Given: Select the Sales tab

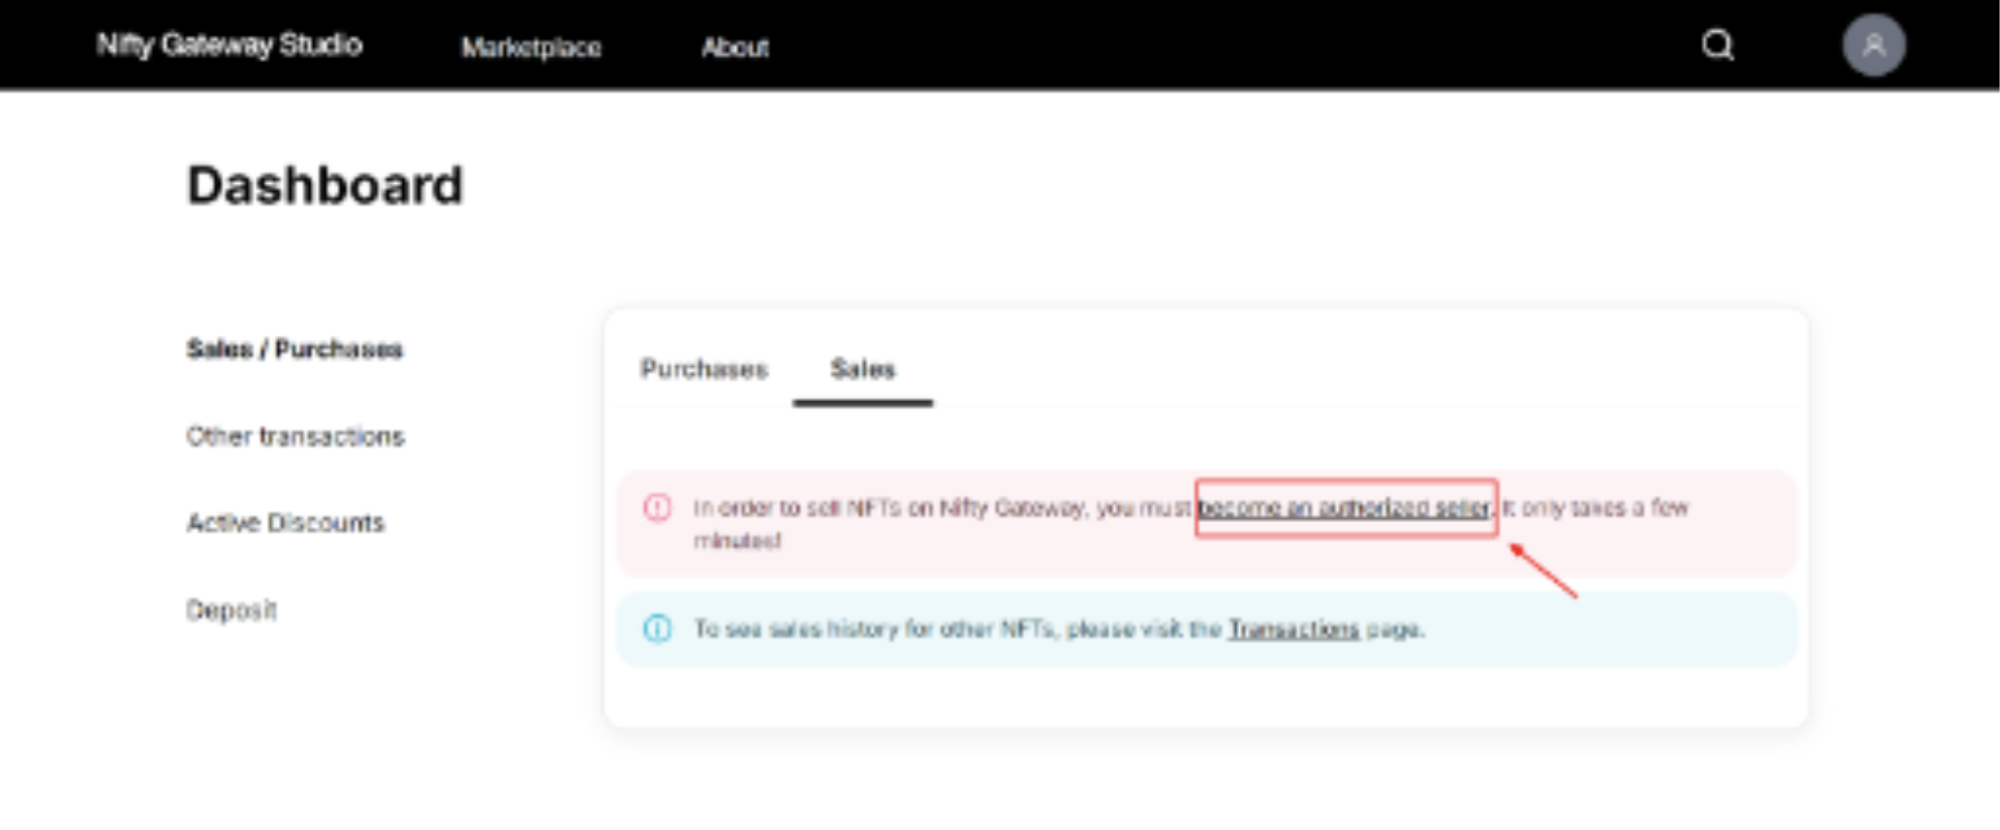Looking at the screenshot, I should [862, 369].
